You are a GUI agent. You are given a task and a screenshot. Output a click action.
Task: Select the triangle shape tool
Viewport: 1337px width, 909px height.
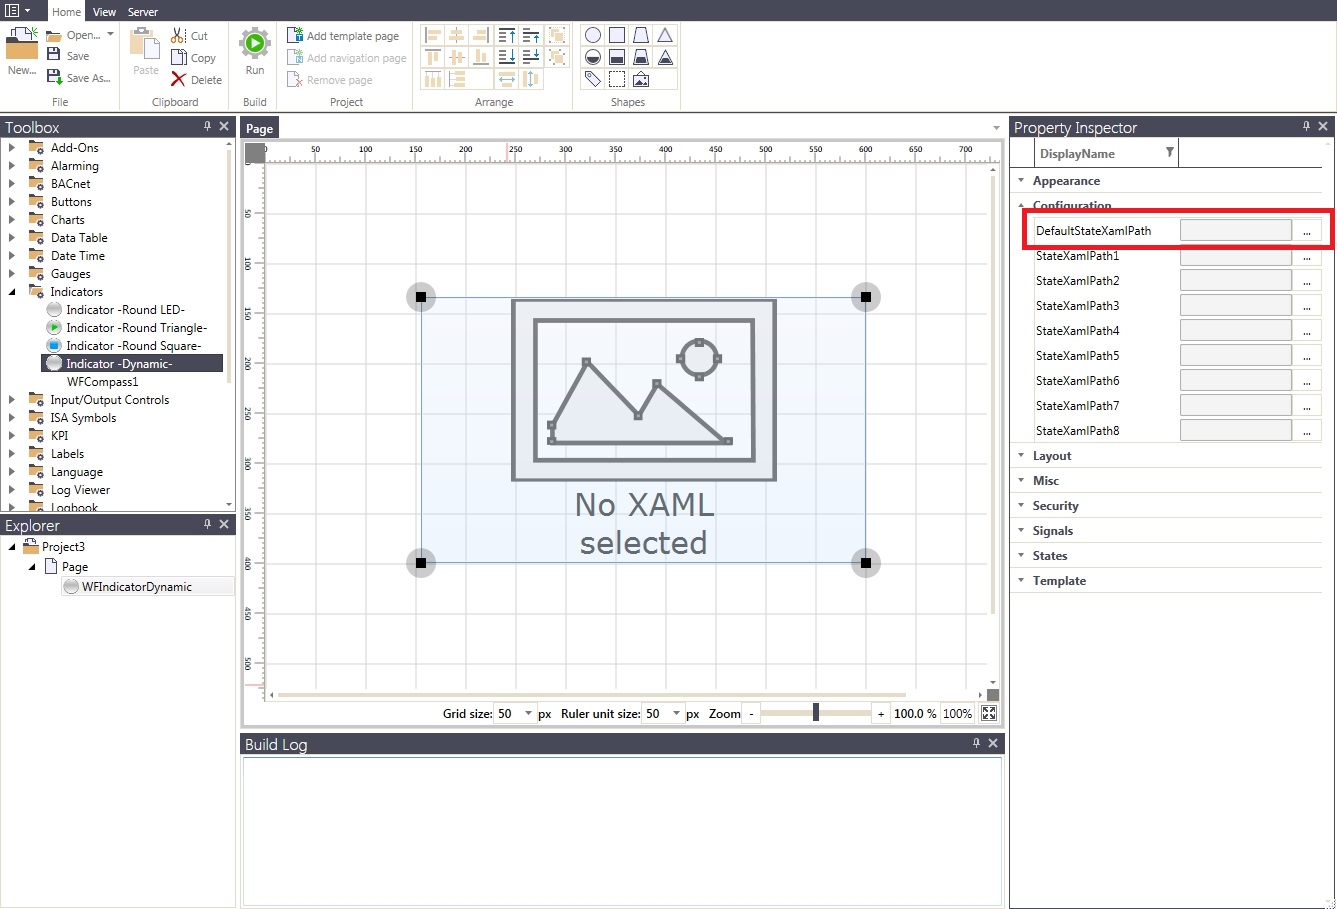click(x=665, y=35)
